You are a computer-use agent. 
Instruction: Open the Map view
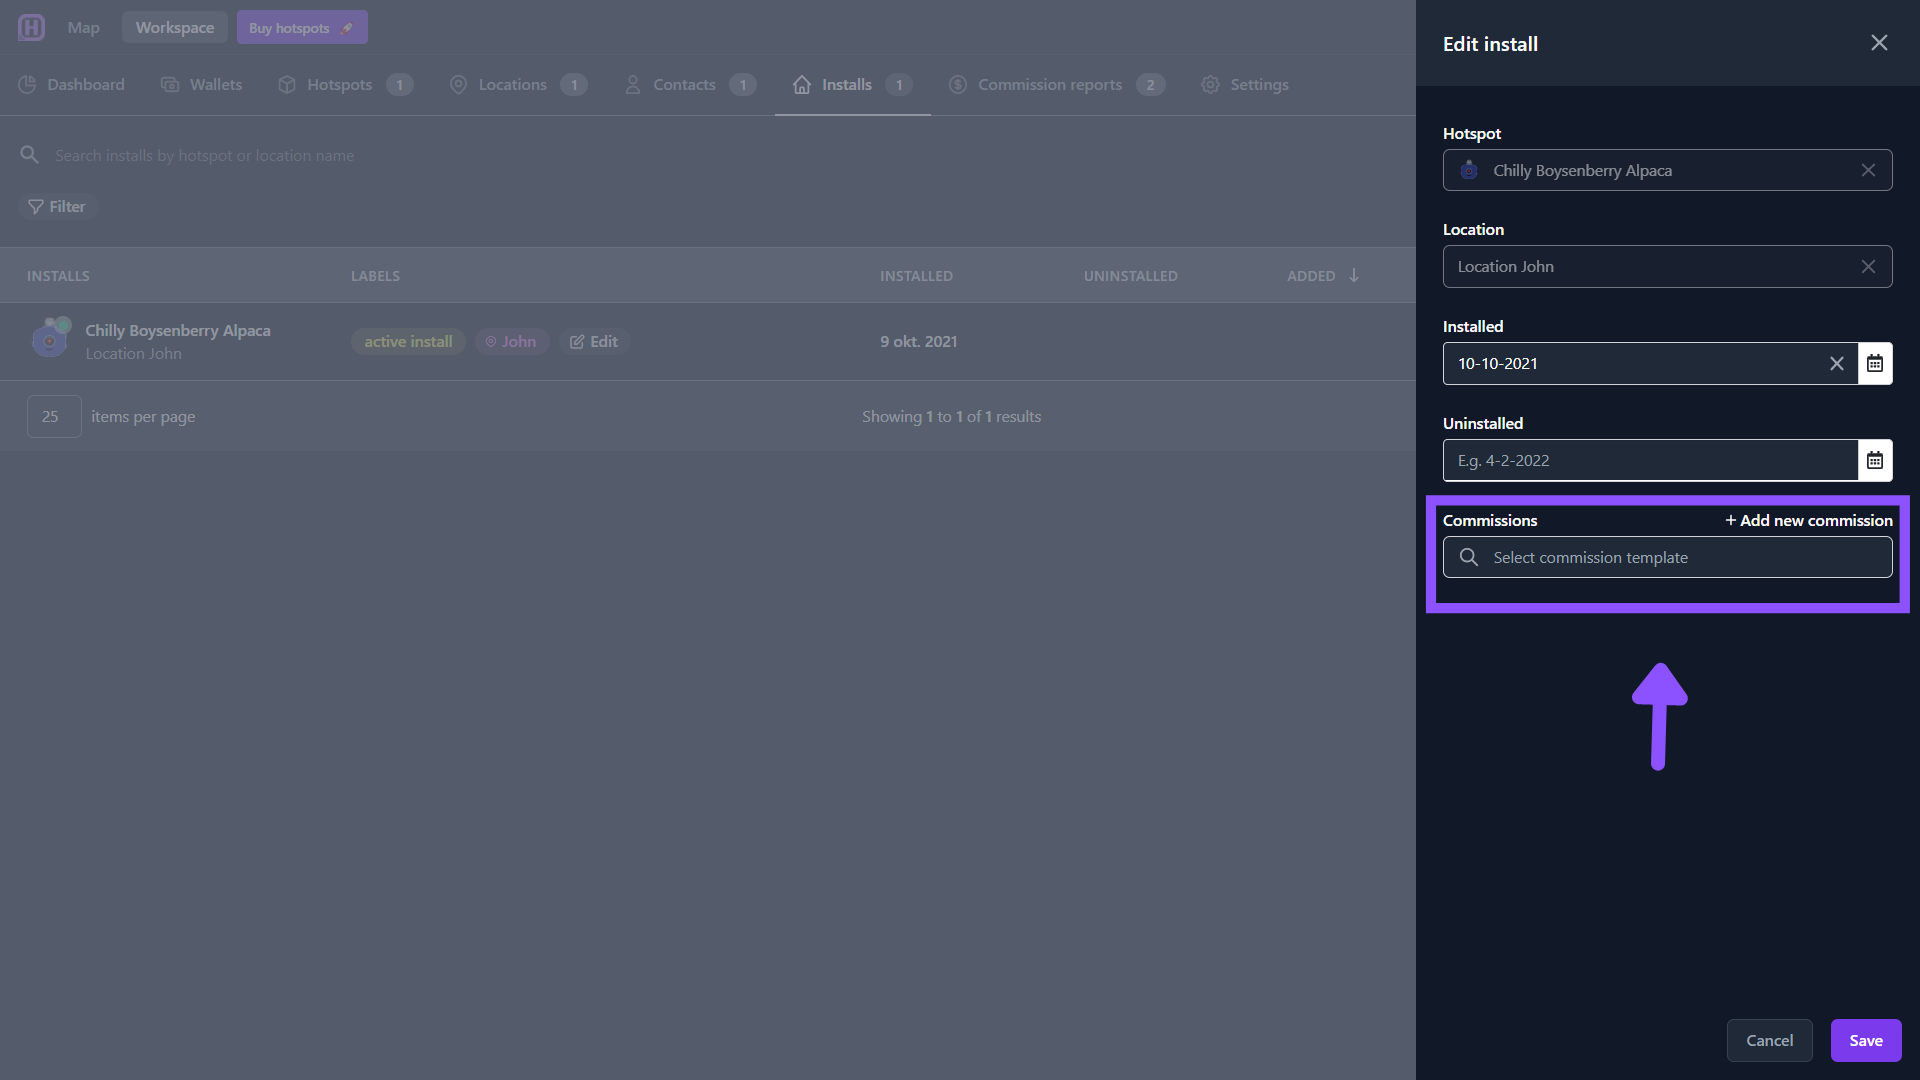(x=83, y=28)
